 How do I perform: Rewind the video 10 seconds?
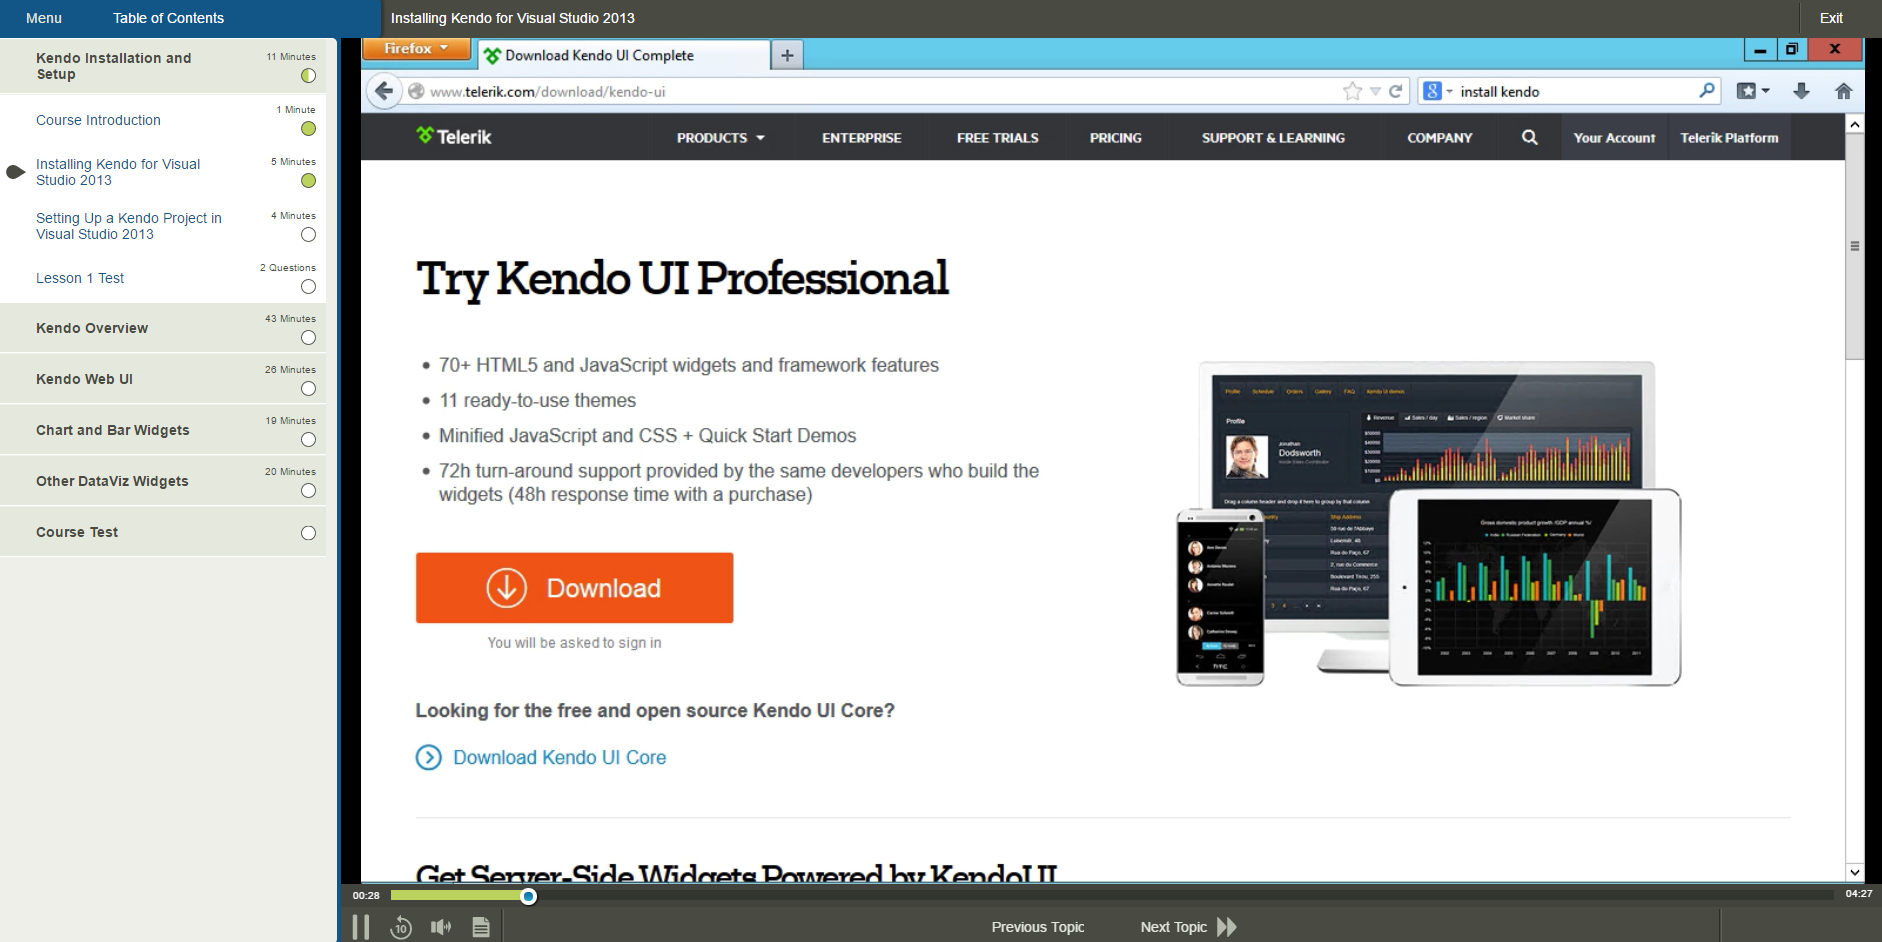401,926
